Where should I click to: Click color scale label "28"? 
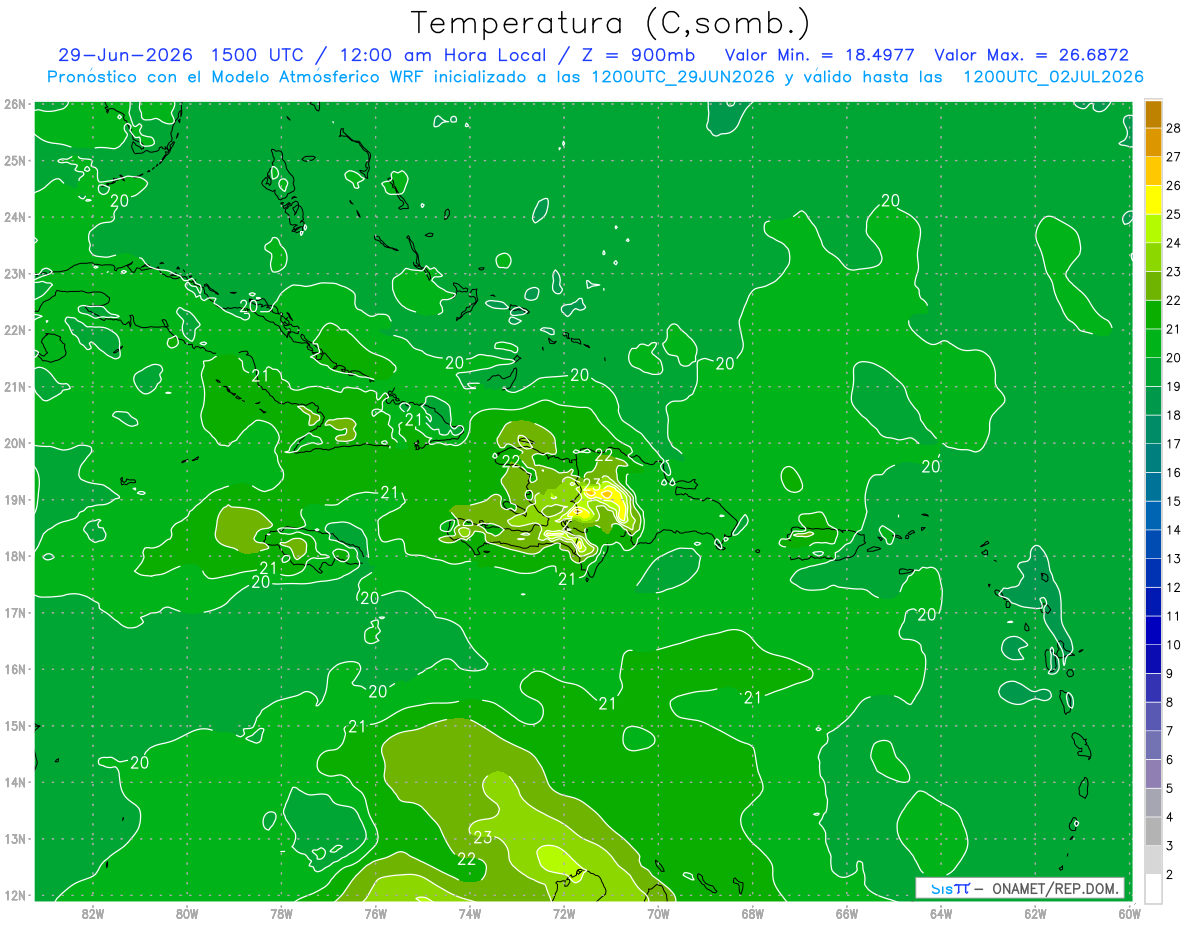[1173, 128]
